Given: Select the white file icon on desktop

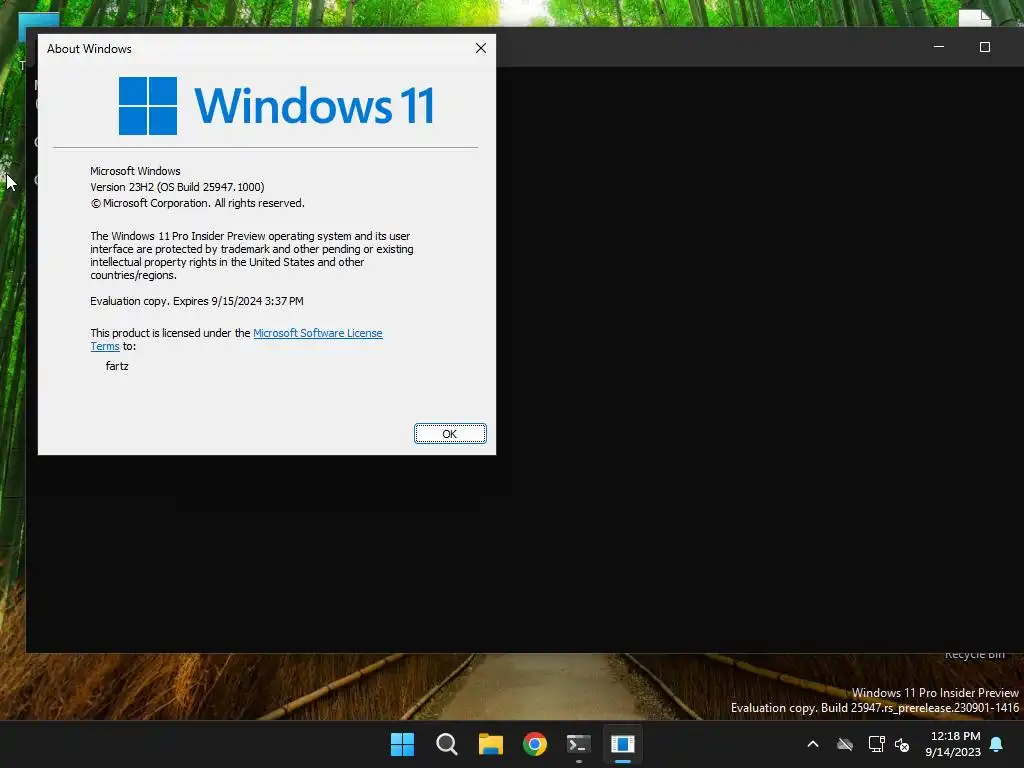Looking at the screenshot, I should coord(975,18).
